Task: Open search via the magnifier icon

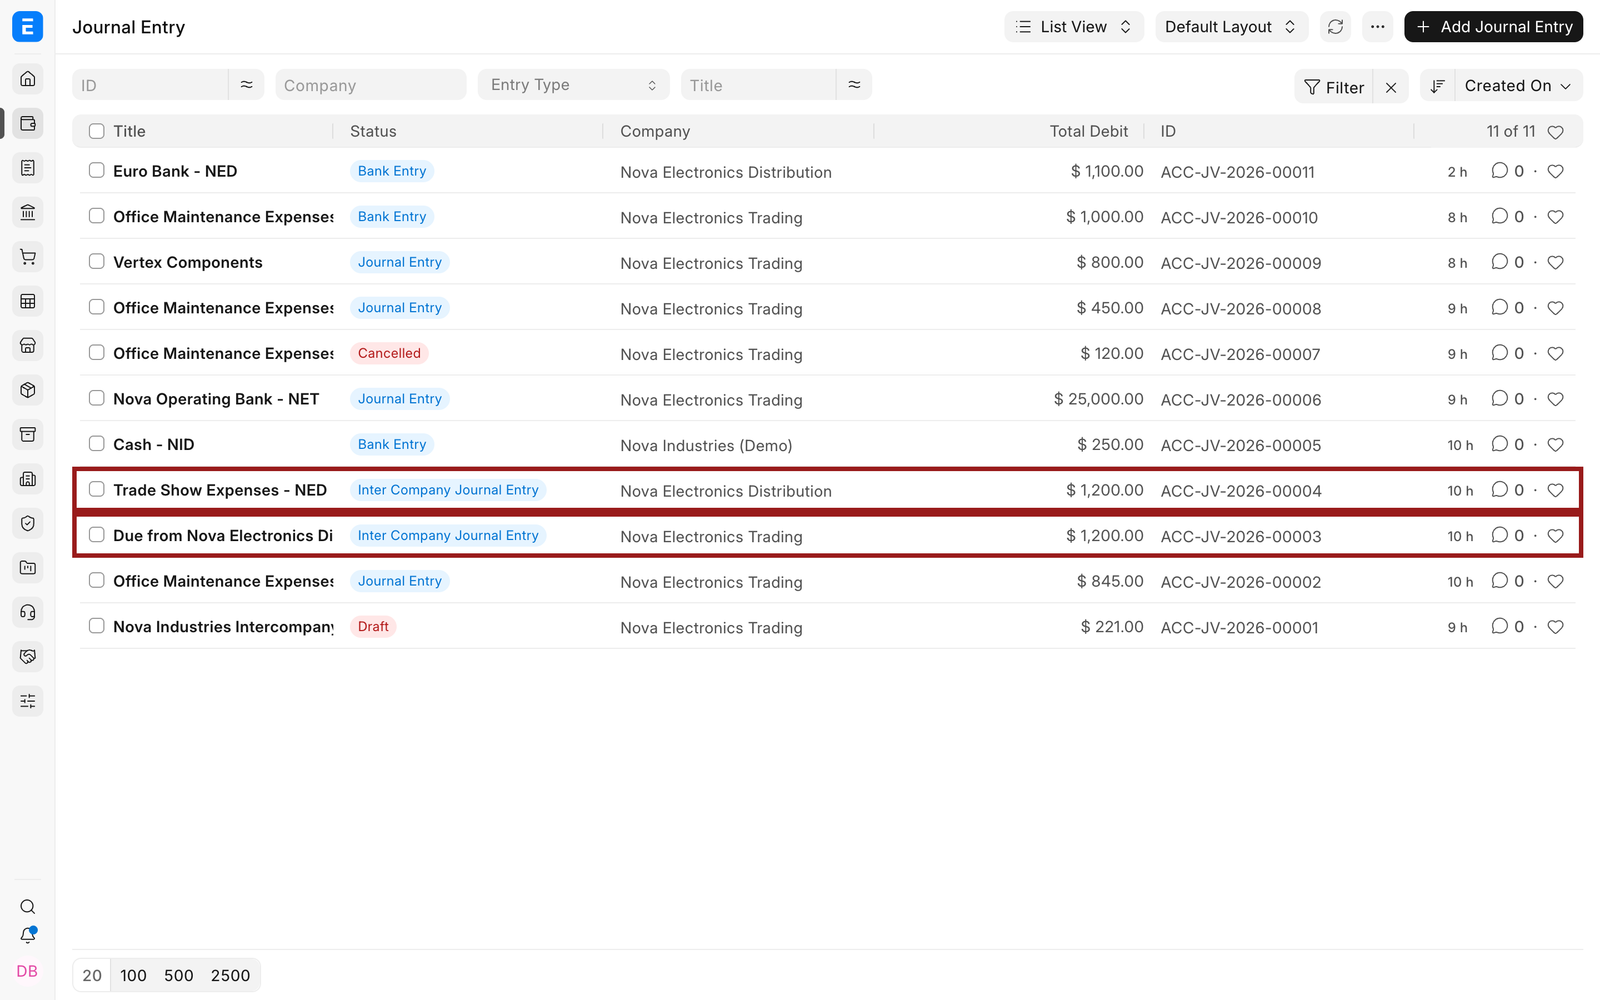Action: (x=28, y=907)
